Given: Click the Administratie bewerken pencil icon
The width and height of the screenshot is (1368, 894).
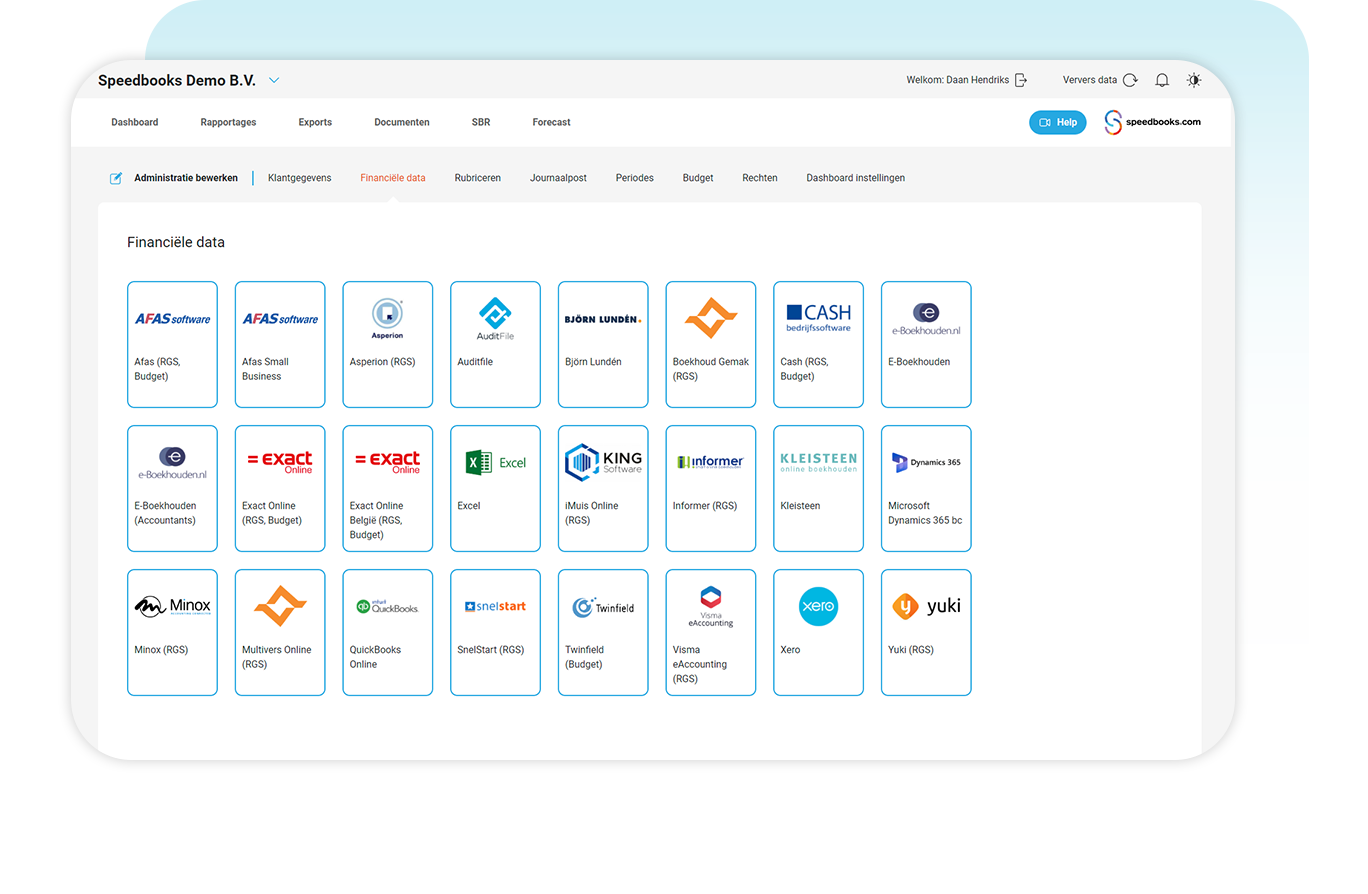Looking at the screenshot, I should [x=116, y=178].
